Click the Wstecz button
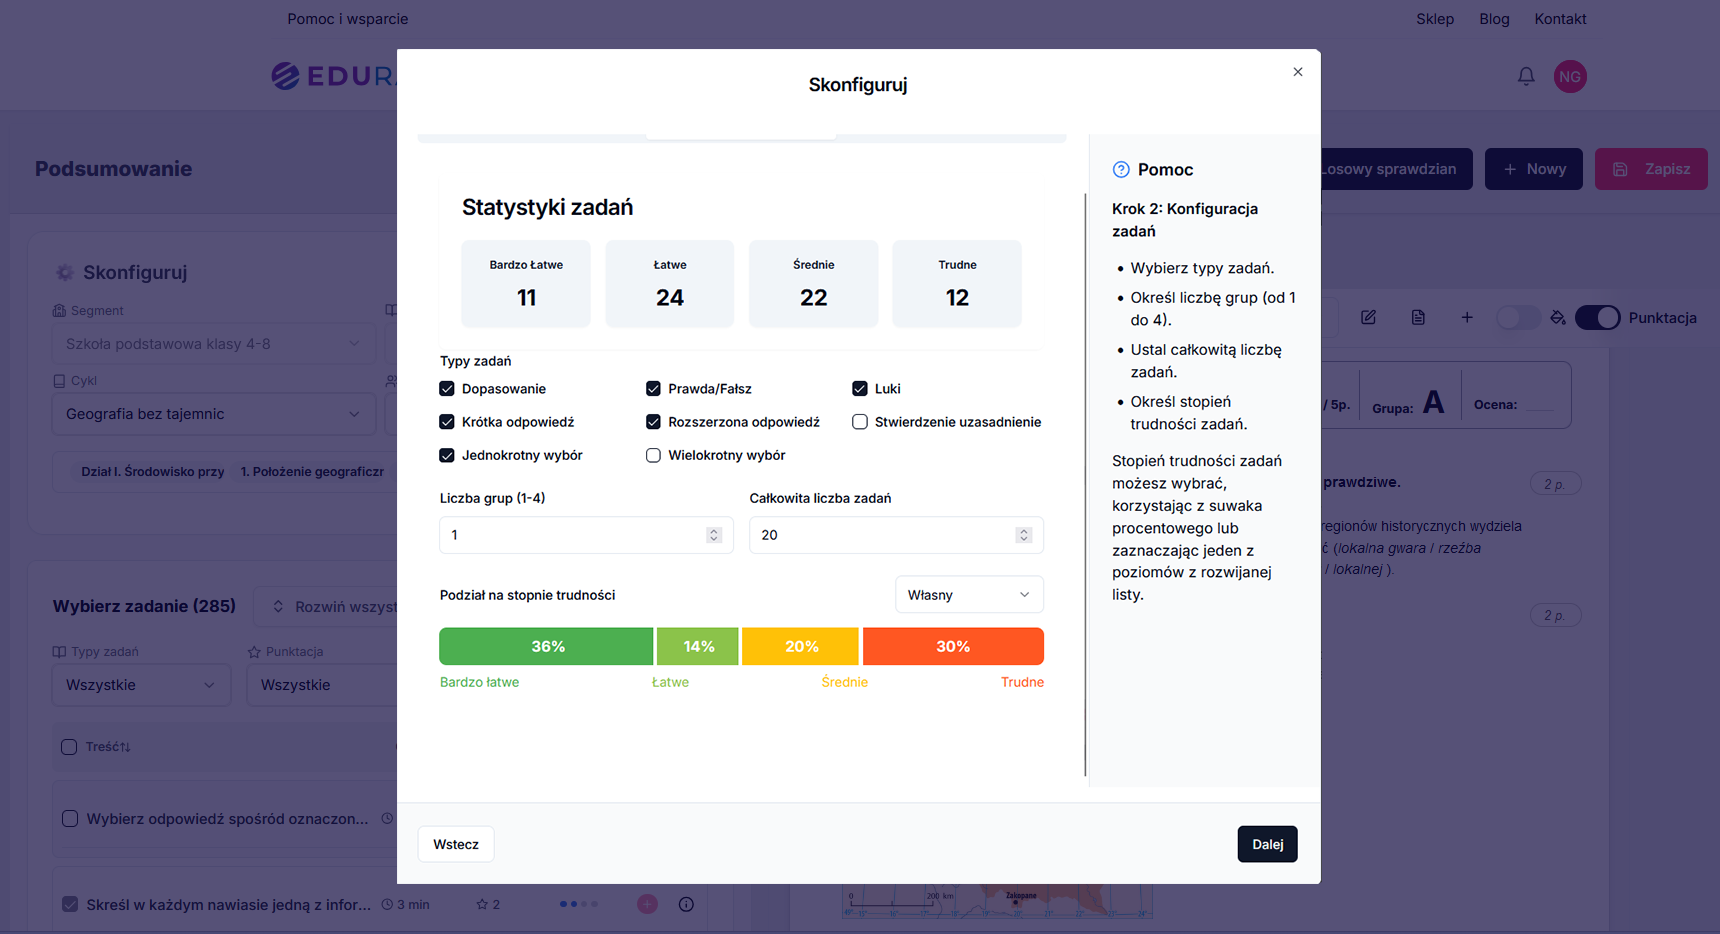 point(456,844)
